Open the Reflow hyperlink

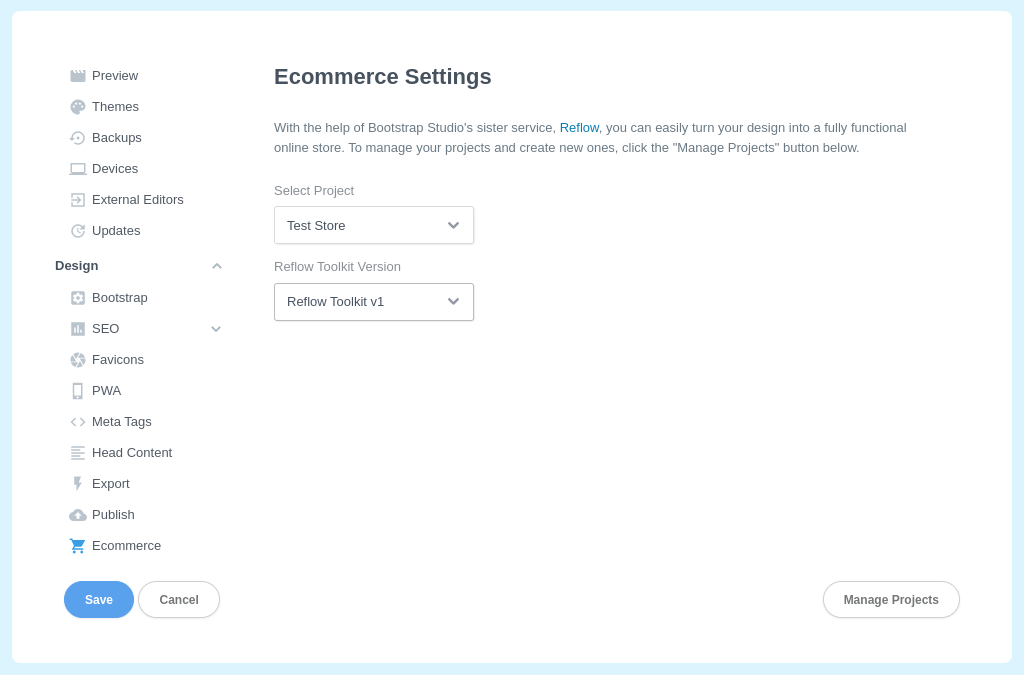click(x=579, y=127)
